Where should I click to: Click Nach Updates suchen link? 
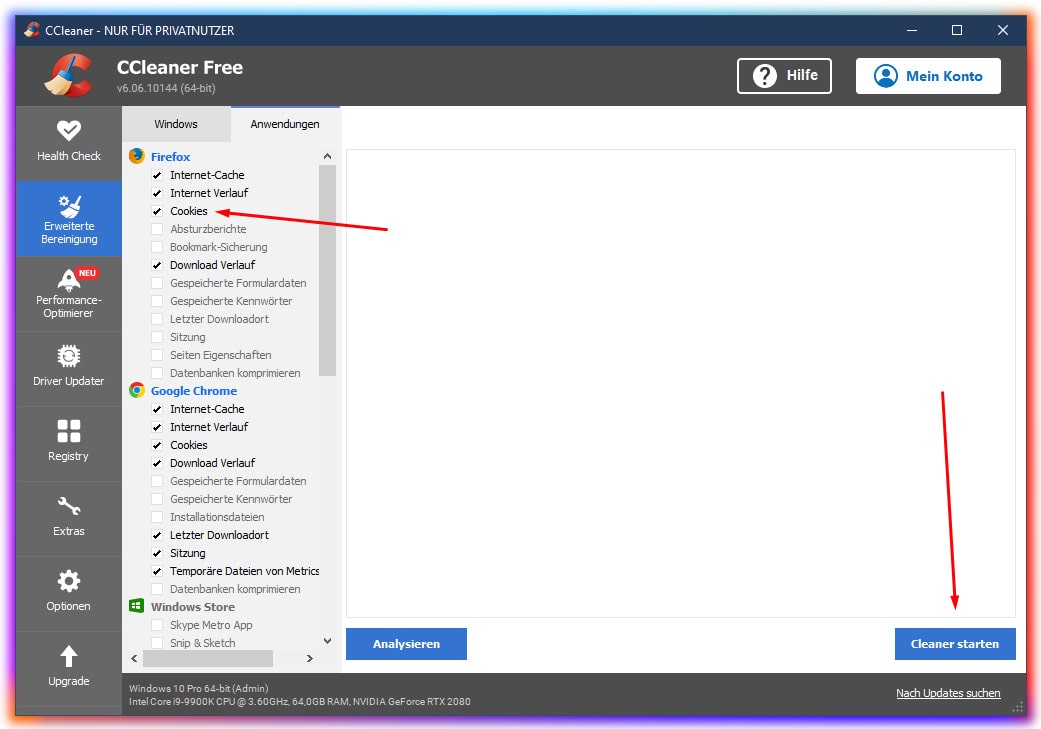[x=948, y=693]
